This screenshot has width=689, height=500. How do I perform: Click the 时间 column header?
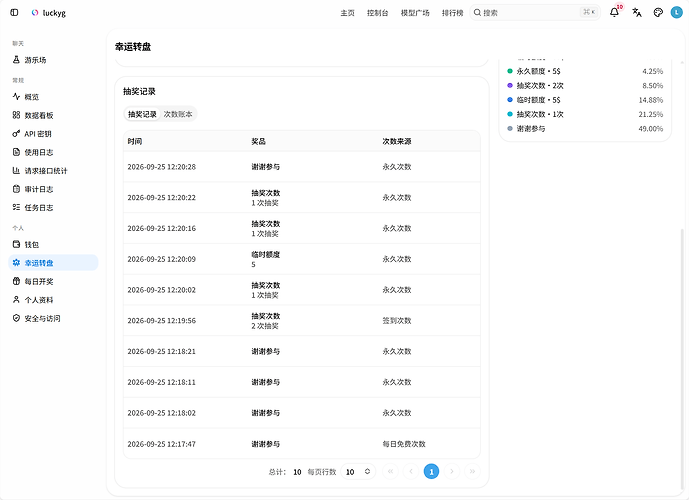click(x=134, y=141)
